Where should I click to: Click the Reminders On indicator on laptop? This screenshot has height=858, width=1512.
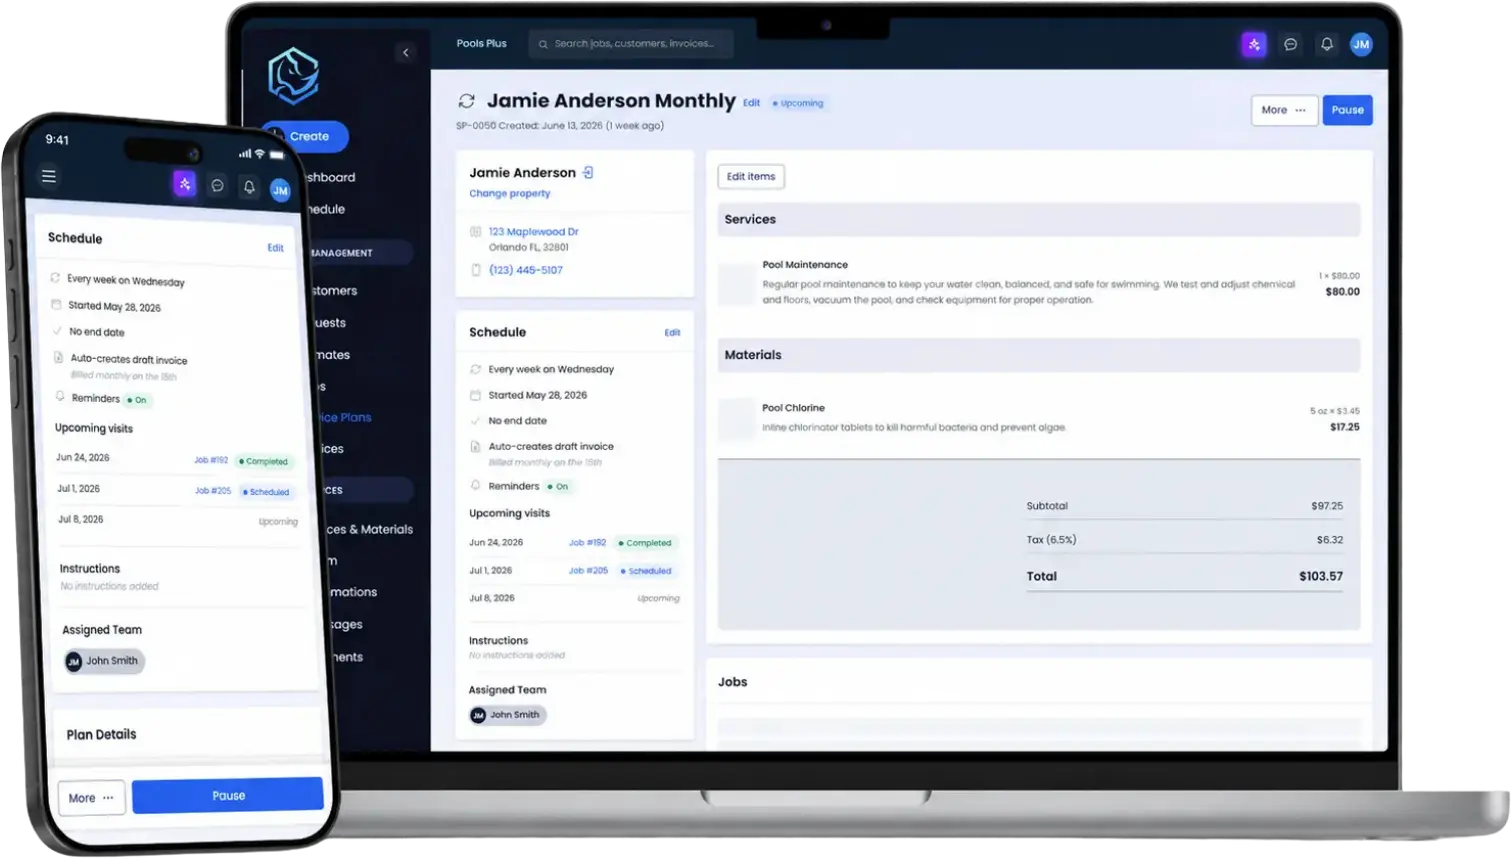558,487
